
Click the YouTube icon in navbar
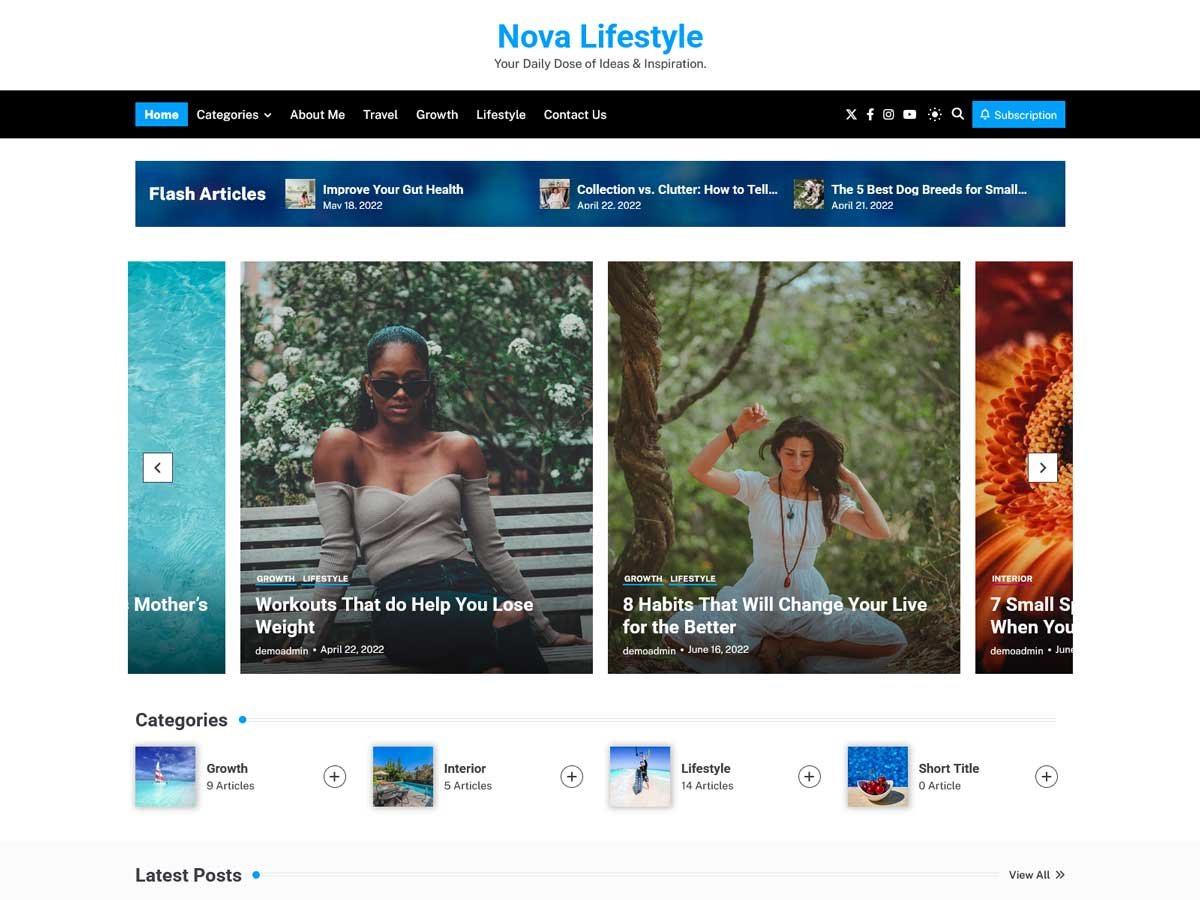909,115
